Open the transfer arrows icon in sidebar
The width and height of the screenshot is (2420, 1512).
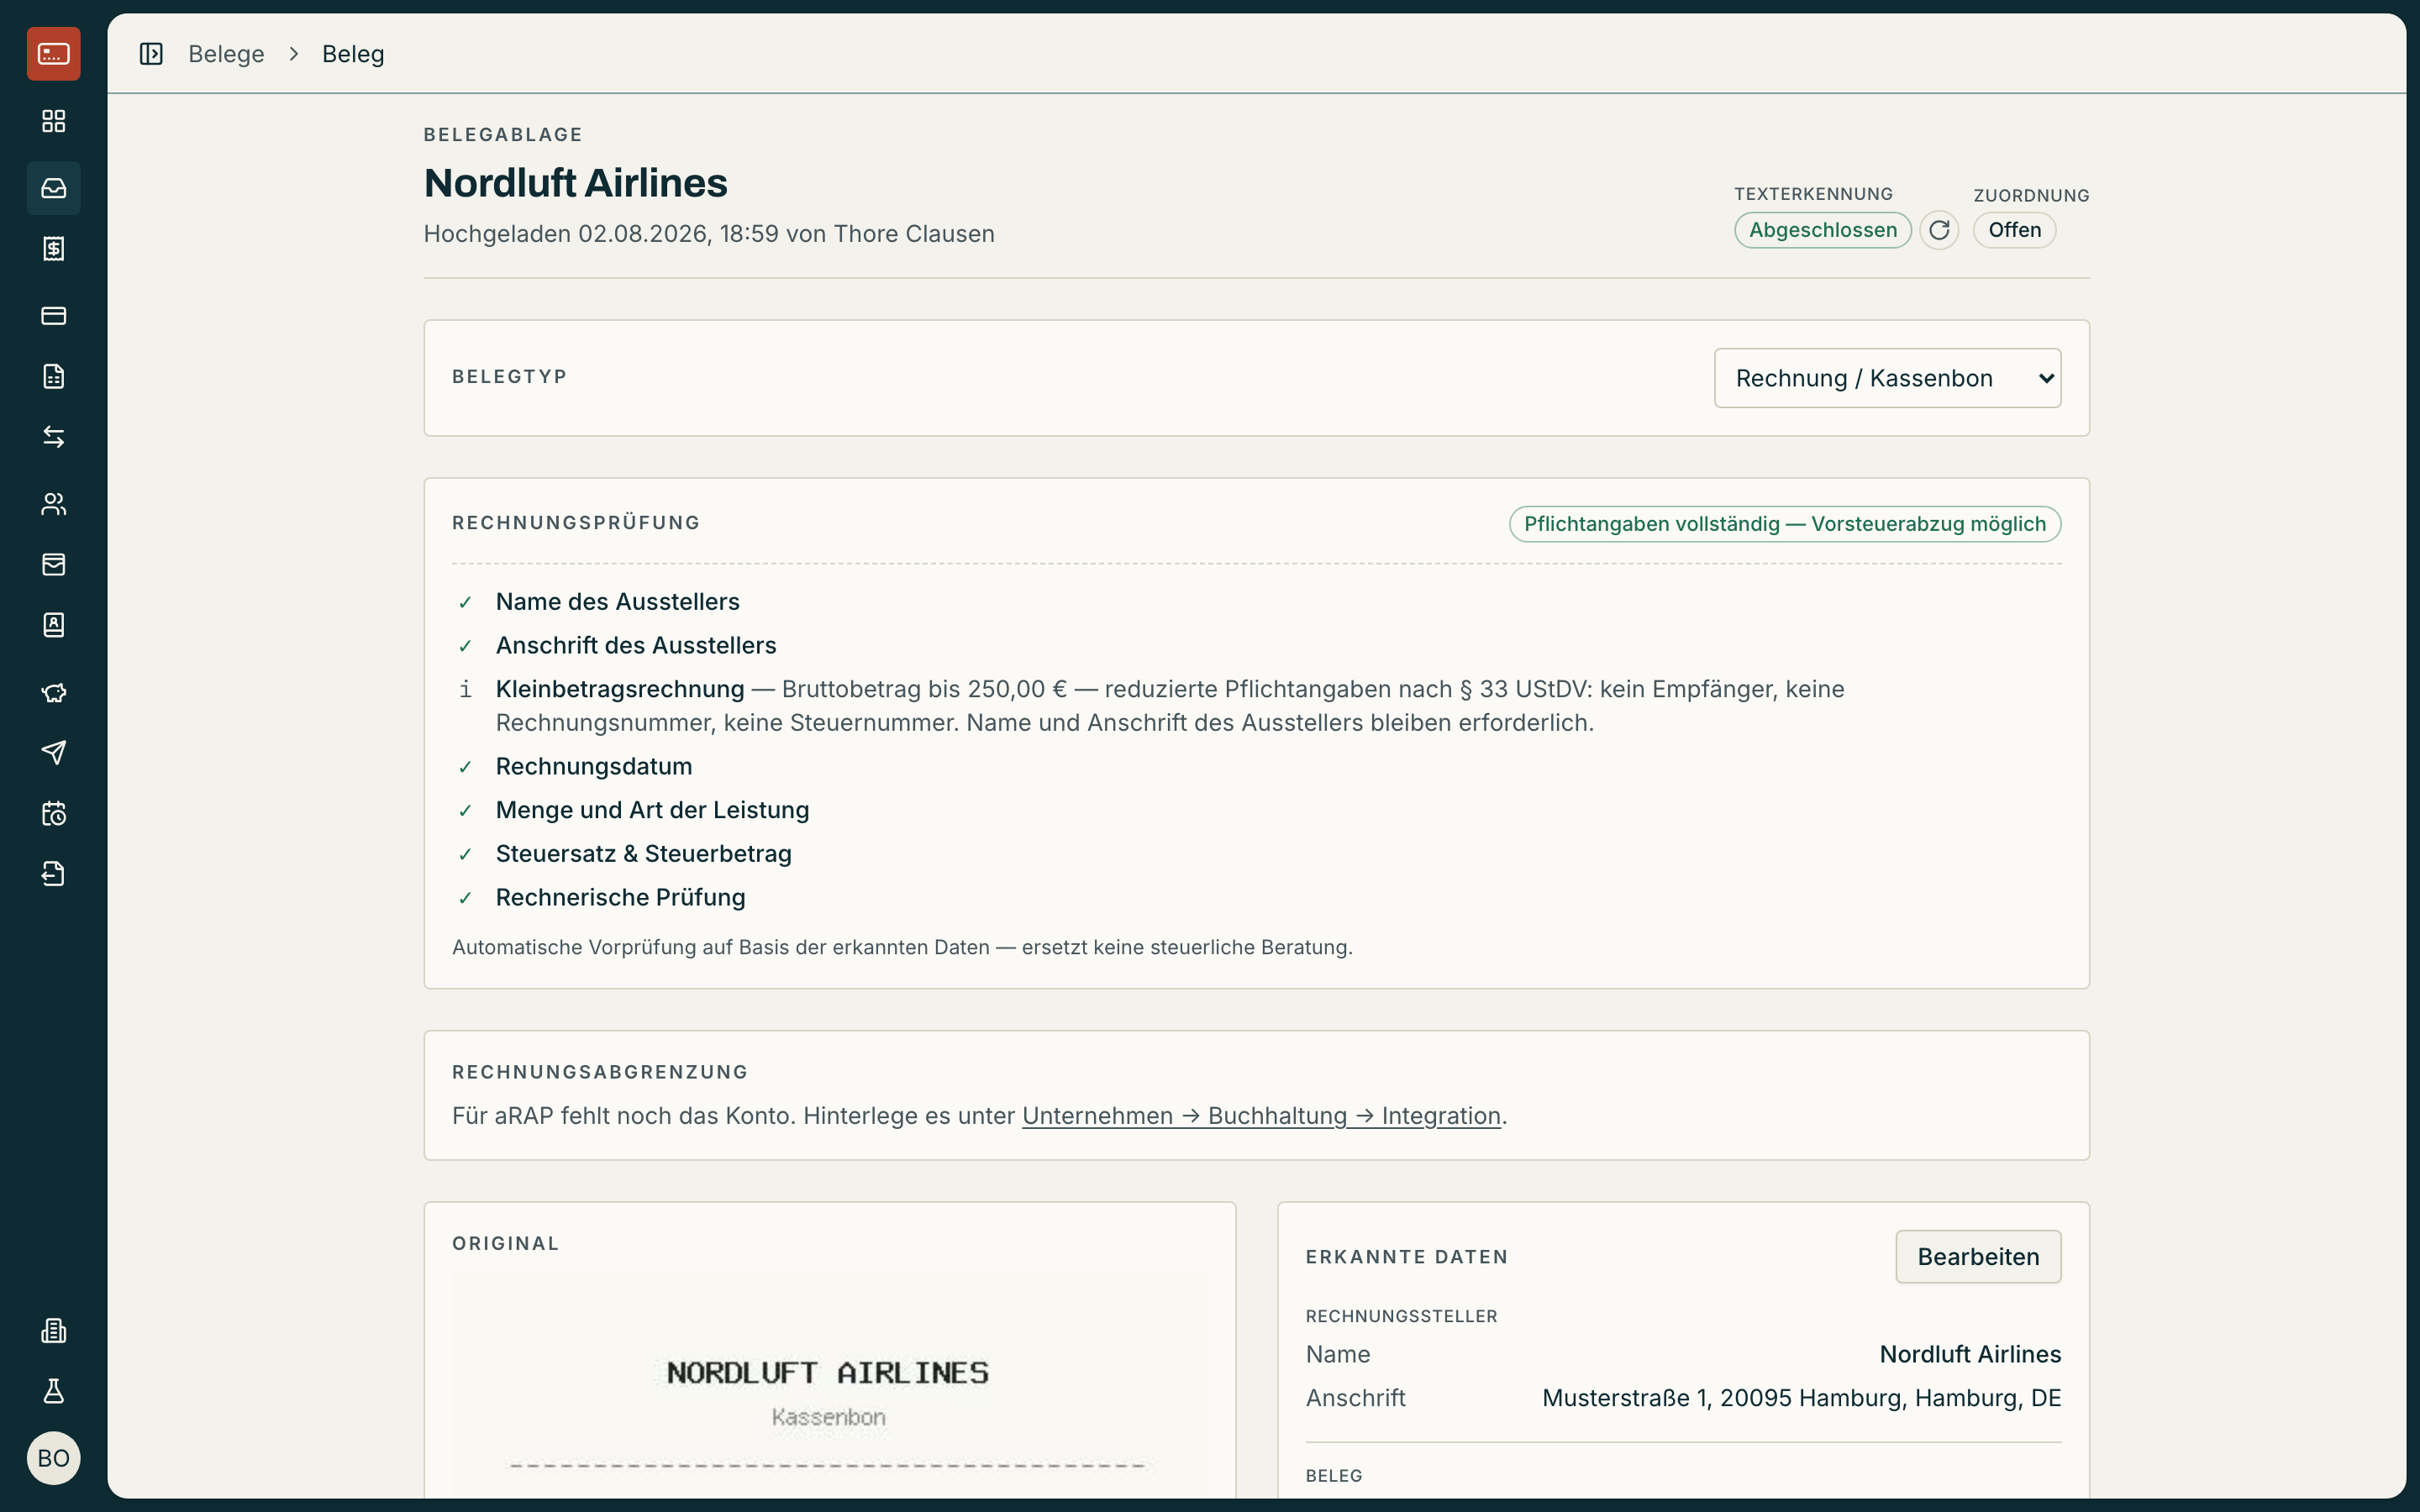coord(53,437)
